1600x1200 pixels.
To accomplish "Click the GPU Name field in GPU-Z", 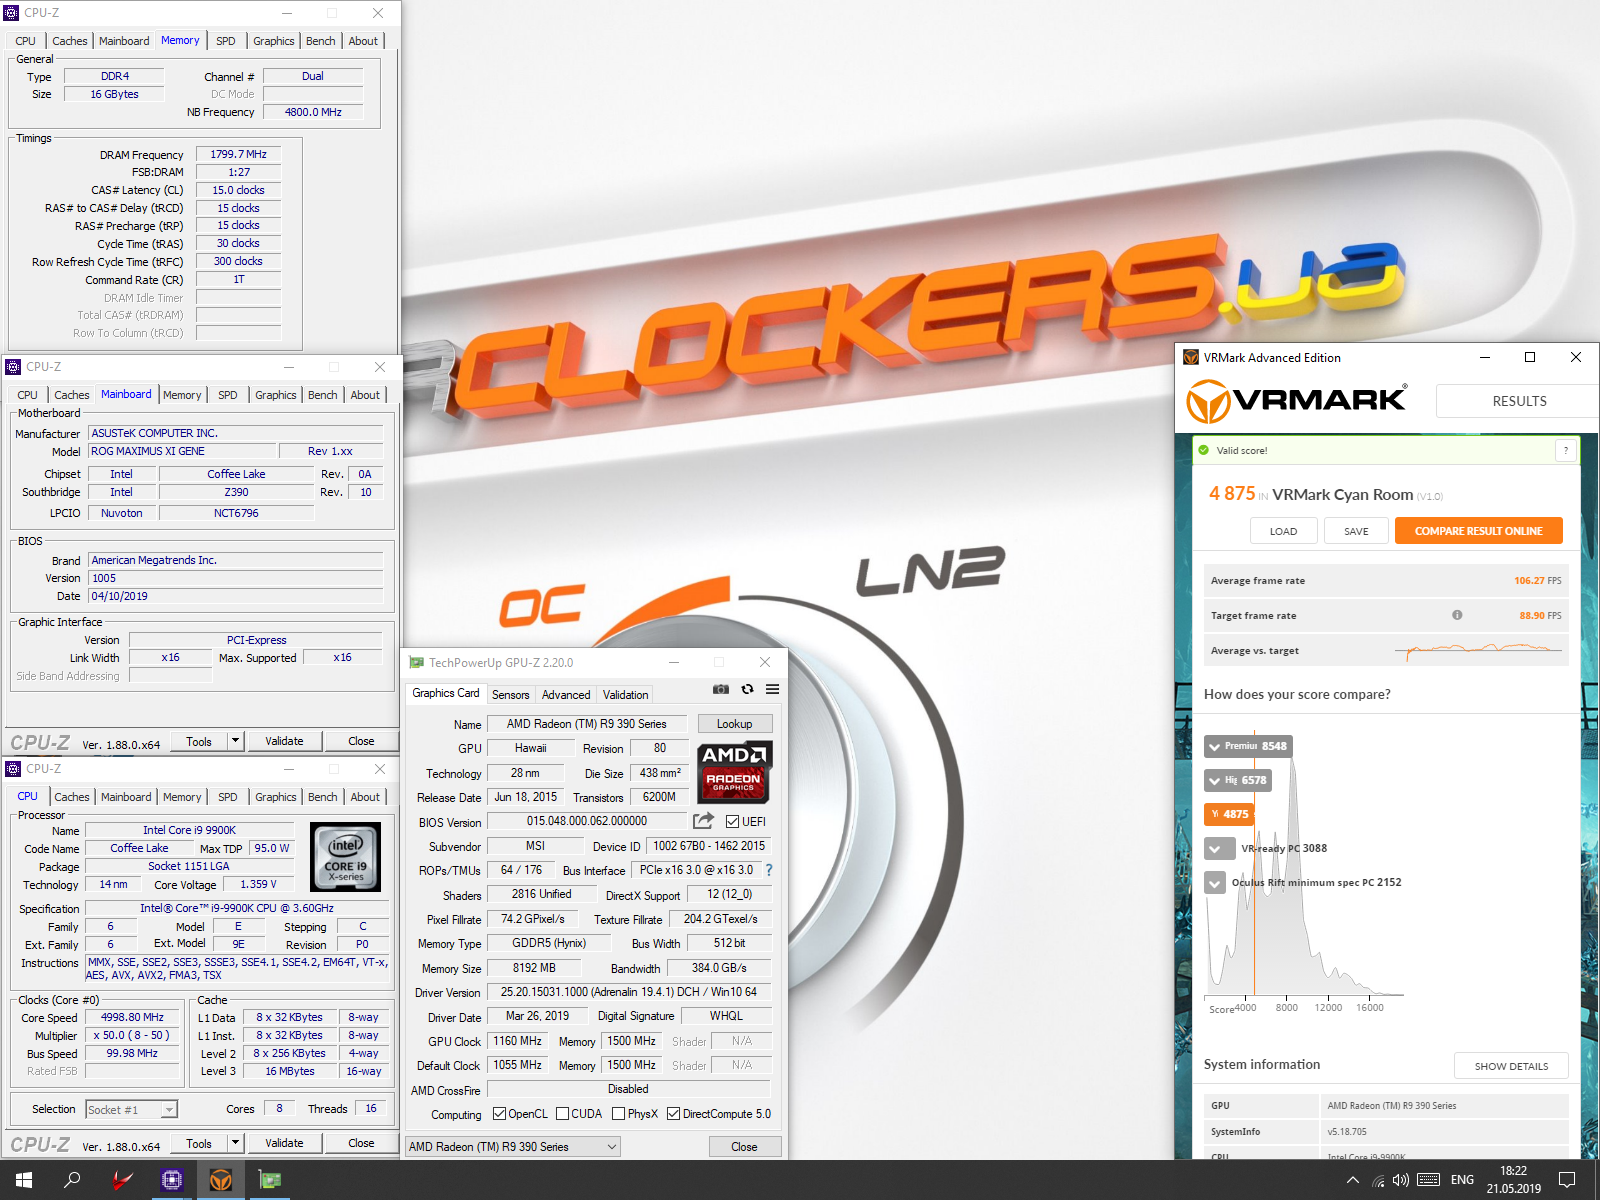I will pos(586,724).
